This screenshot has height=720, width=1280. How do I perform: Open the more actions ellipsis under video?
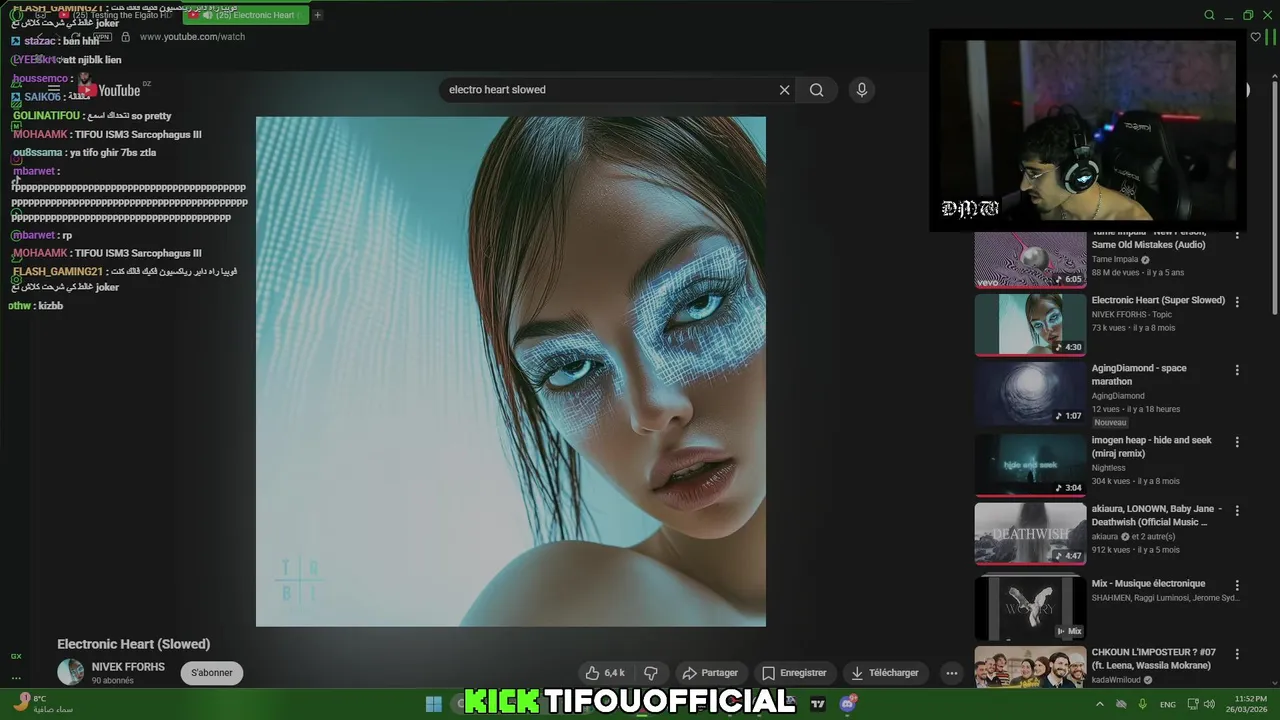coord(952,673)
